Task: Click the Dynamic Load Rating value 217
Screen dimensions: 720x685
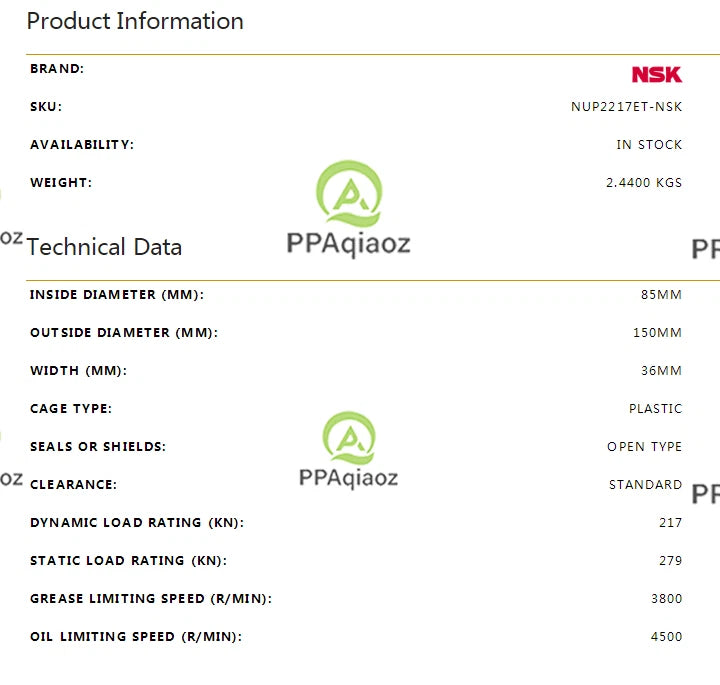Action: coord(670,522)
